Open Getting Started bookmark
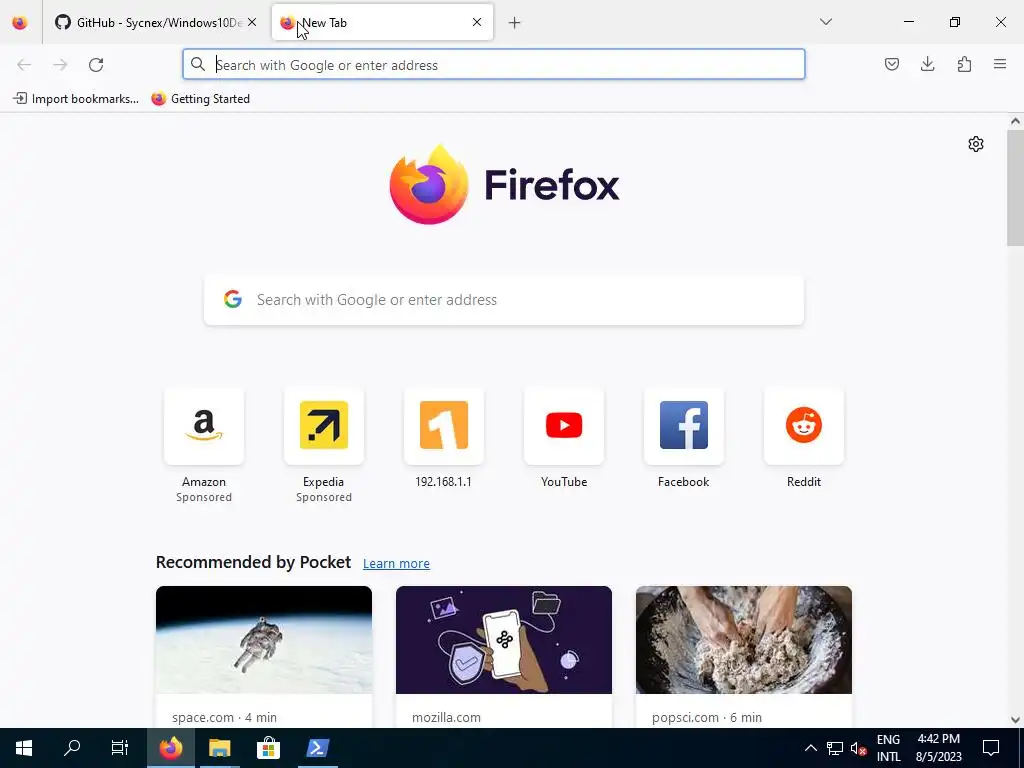This screenshot has width=1024, height=768. [x=200, y=99]
